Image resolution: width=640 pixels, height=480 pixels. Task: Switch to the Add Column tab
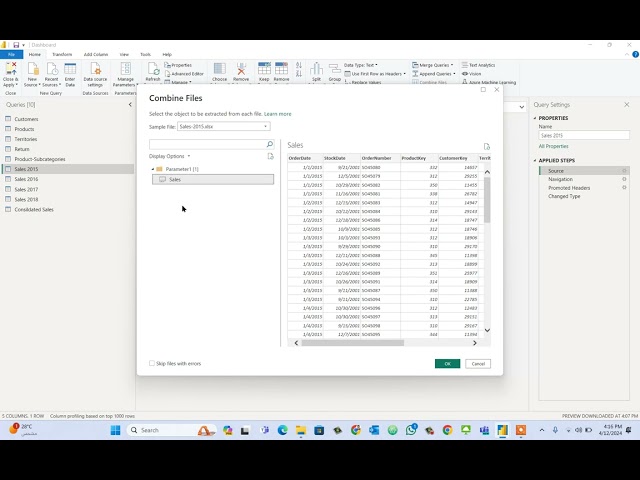click(96, 54)
